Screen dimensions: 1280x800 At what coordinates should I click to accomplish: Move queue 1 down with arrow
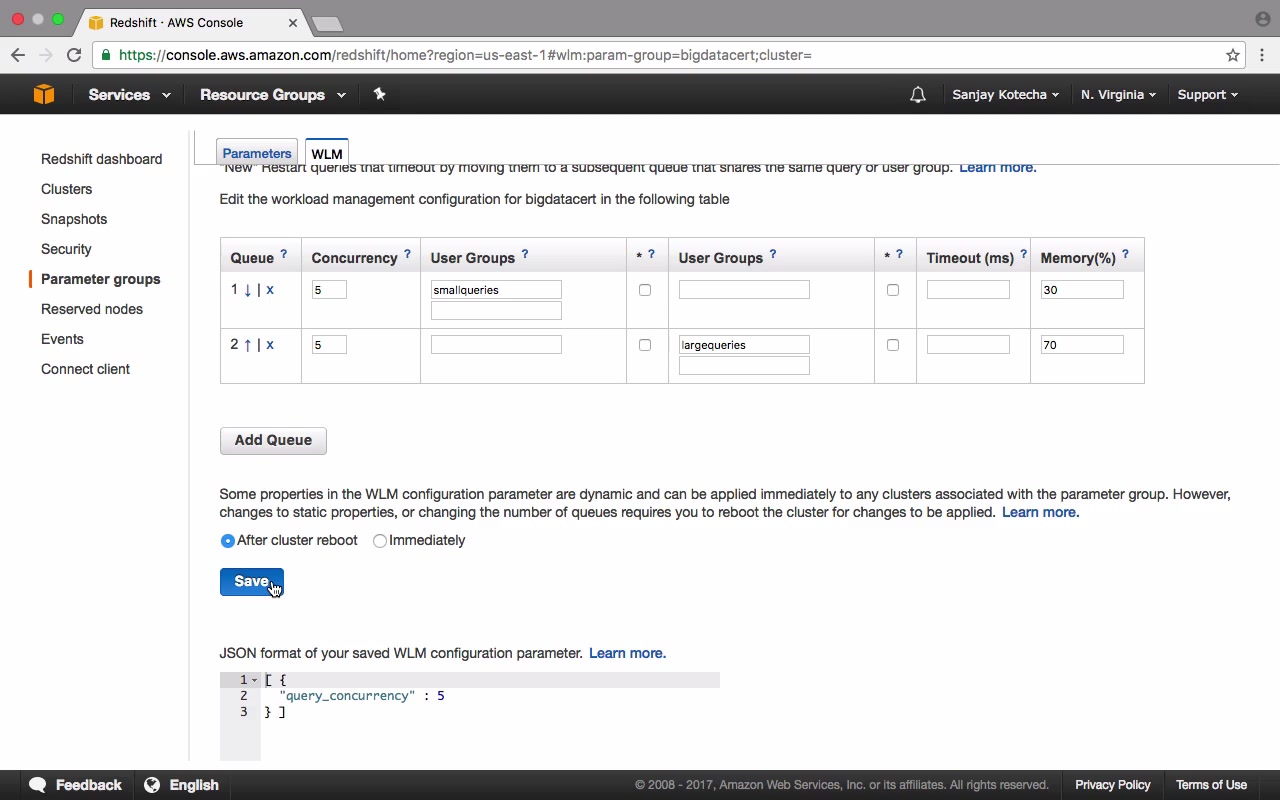point(248,290)
